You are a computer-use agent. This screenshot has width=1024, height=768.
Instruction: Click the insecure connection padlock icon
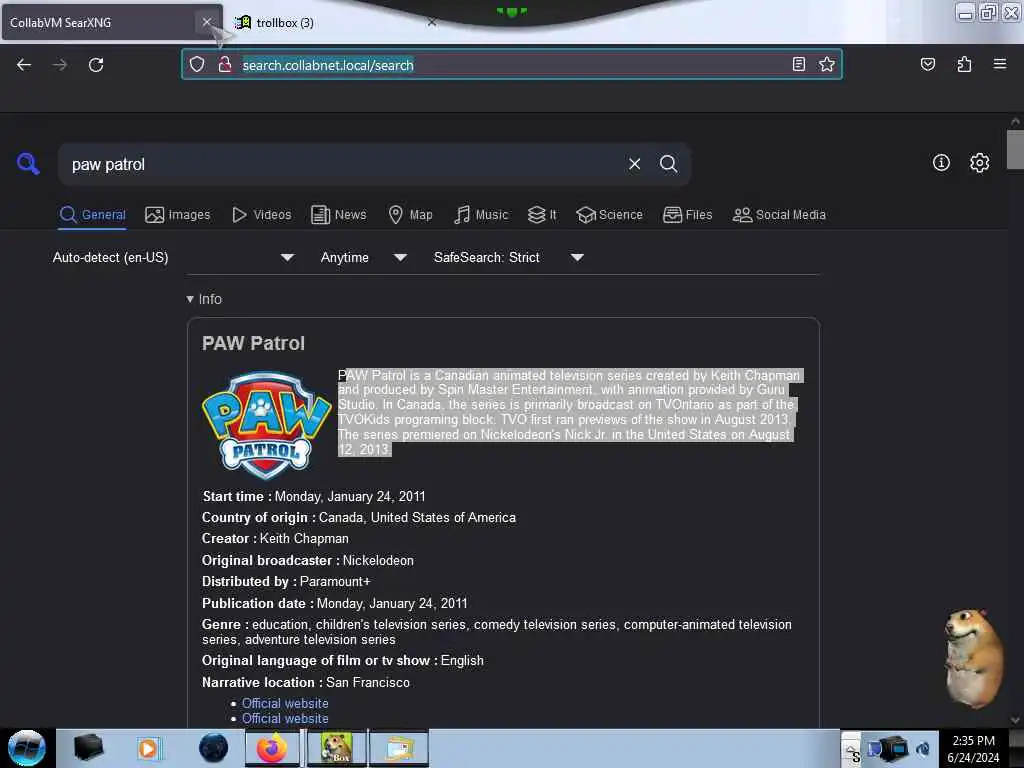pyautogui.click(x=225, y=64)
